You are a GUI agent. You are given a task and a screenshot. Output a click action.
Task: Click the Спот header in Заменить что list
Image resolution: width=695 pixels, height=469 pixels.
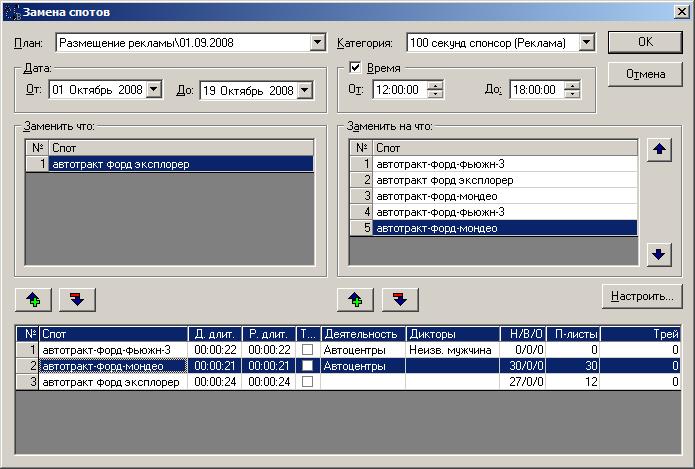(181, 148)
